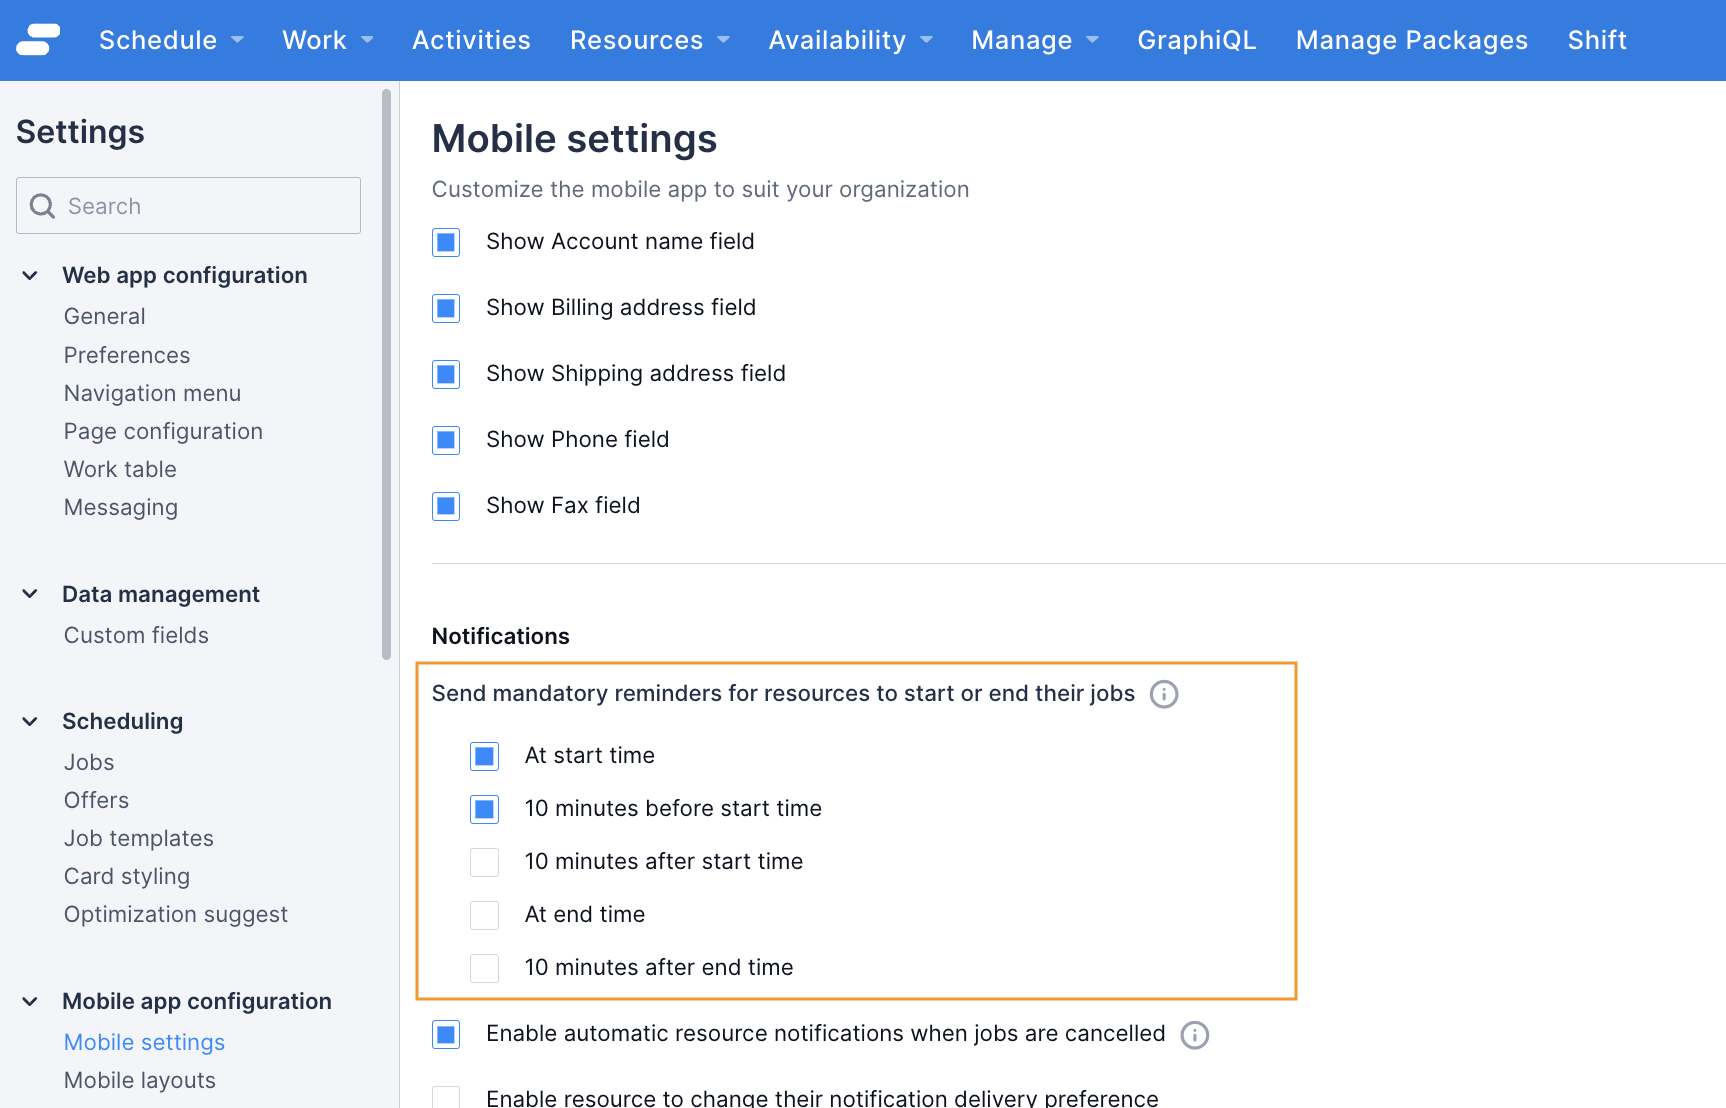The height and width of the screenshot is (1108, 1726).
Task: Enable reminders 10 minutes after start time
Action: [x=484, y=861]
